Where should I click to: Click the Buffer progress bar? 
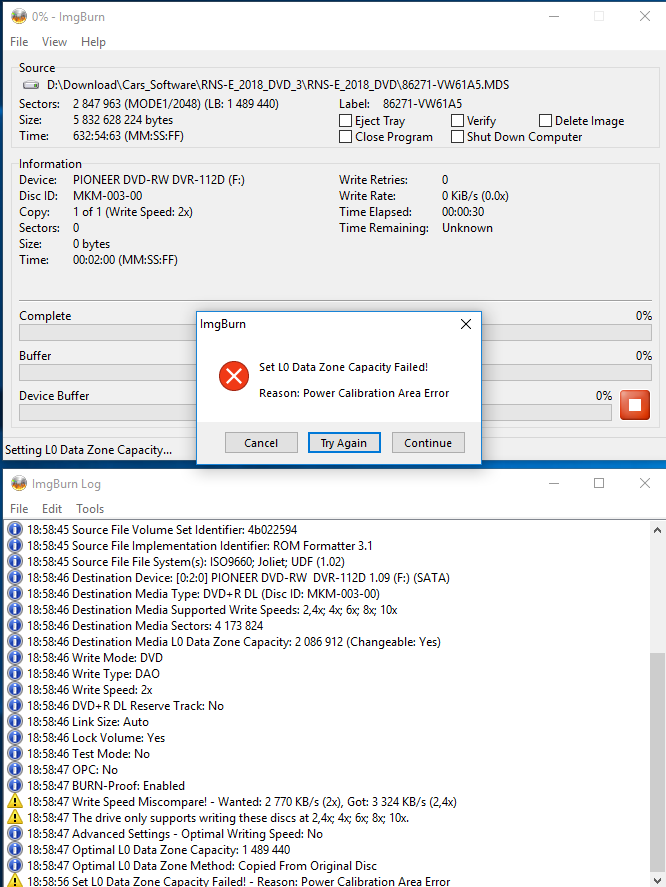pyautogui.click(x=335, y=372)
